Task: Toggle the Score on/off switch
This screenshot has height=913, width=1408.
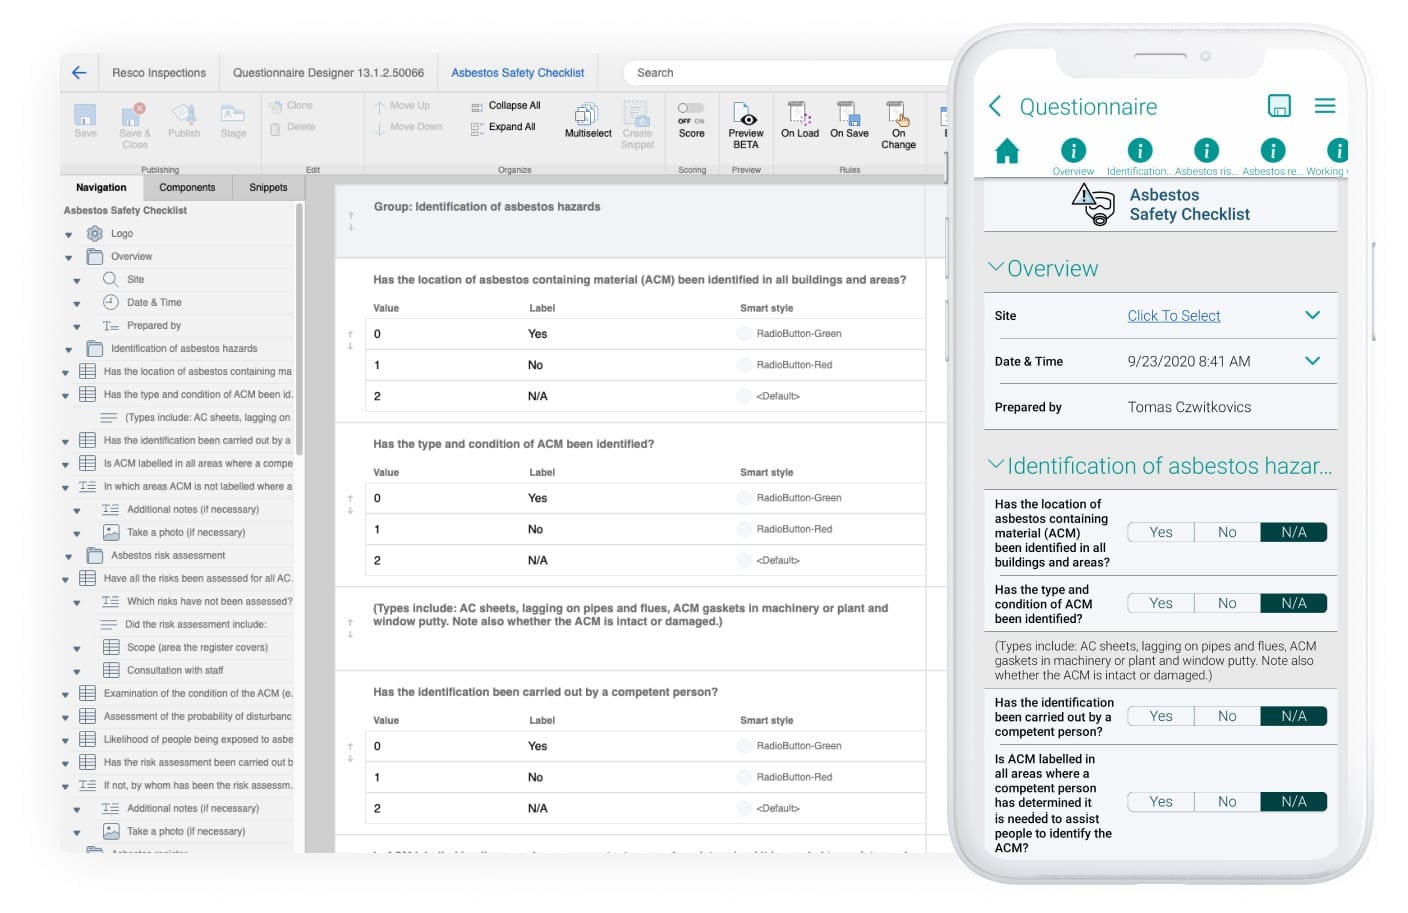Action: (691, 108)
